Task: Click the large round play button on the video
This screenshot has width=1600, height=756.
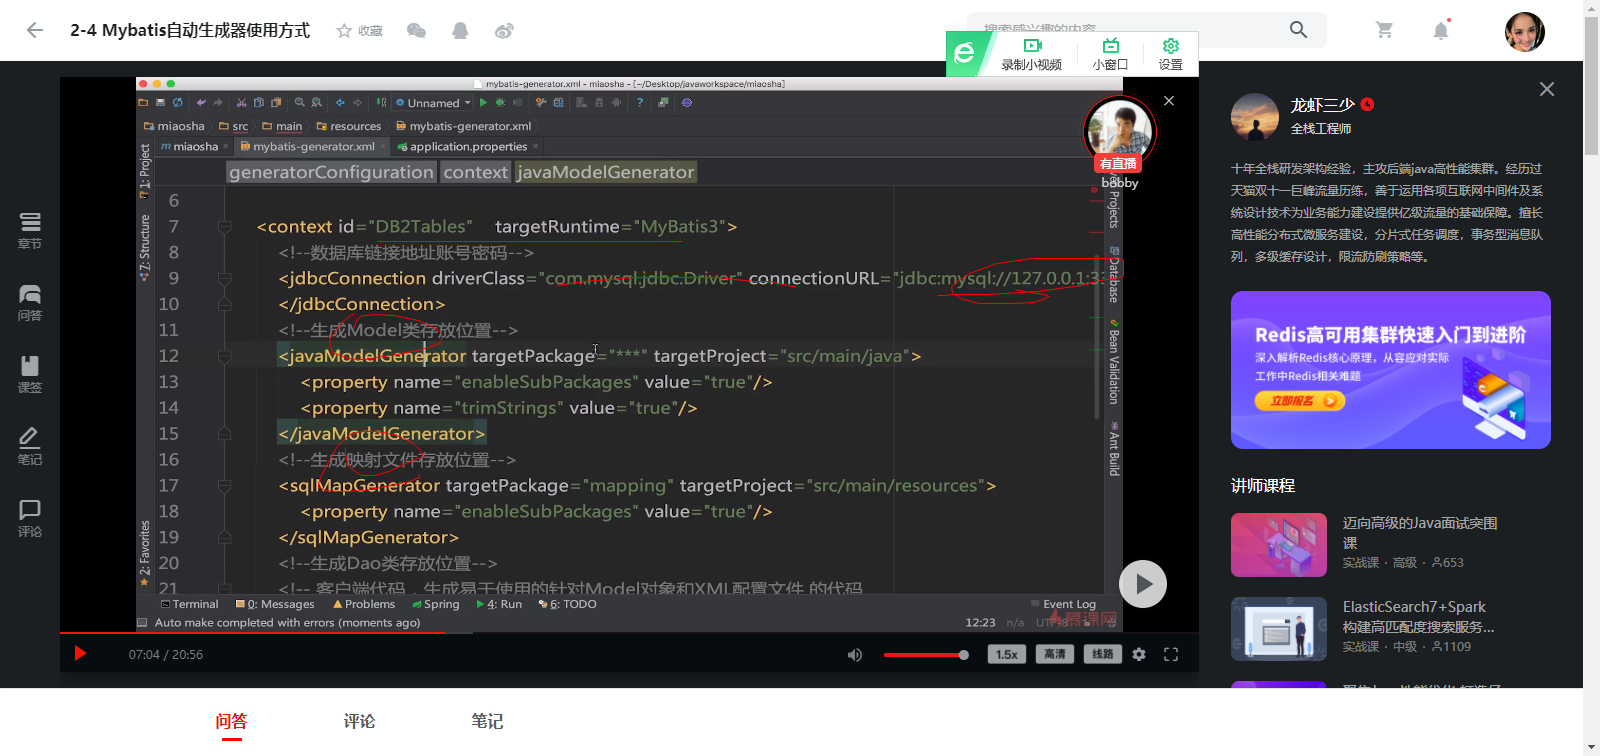Action: pos(1143,584)
